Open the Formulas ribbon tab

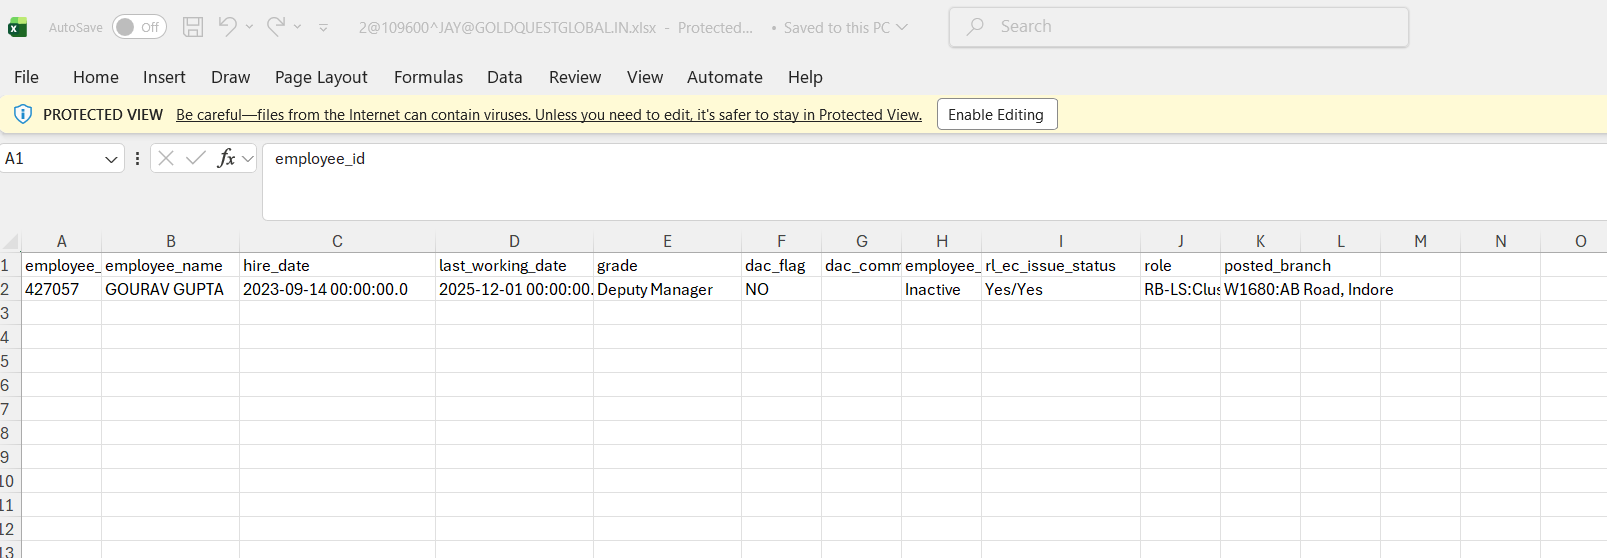(428, 77)
